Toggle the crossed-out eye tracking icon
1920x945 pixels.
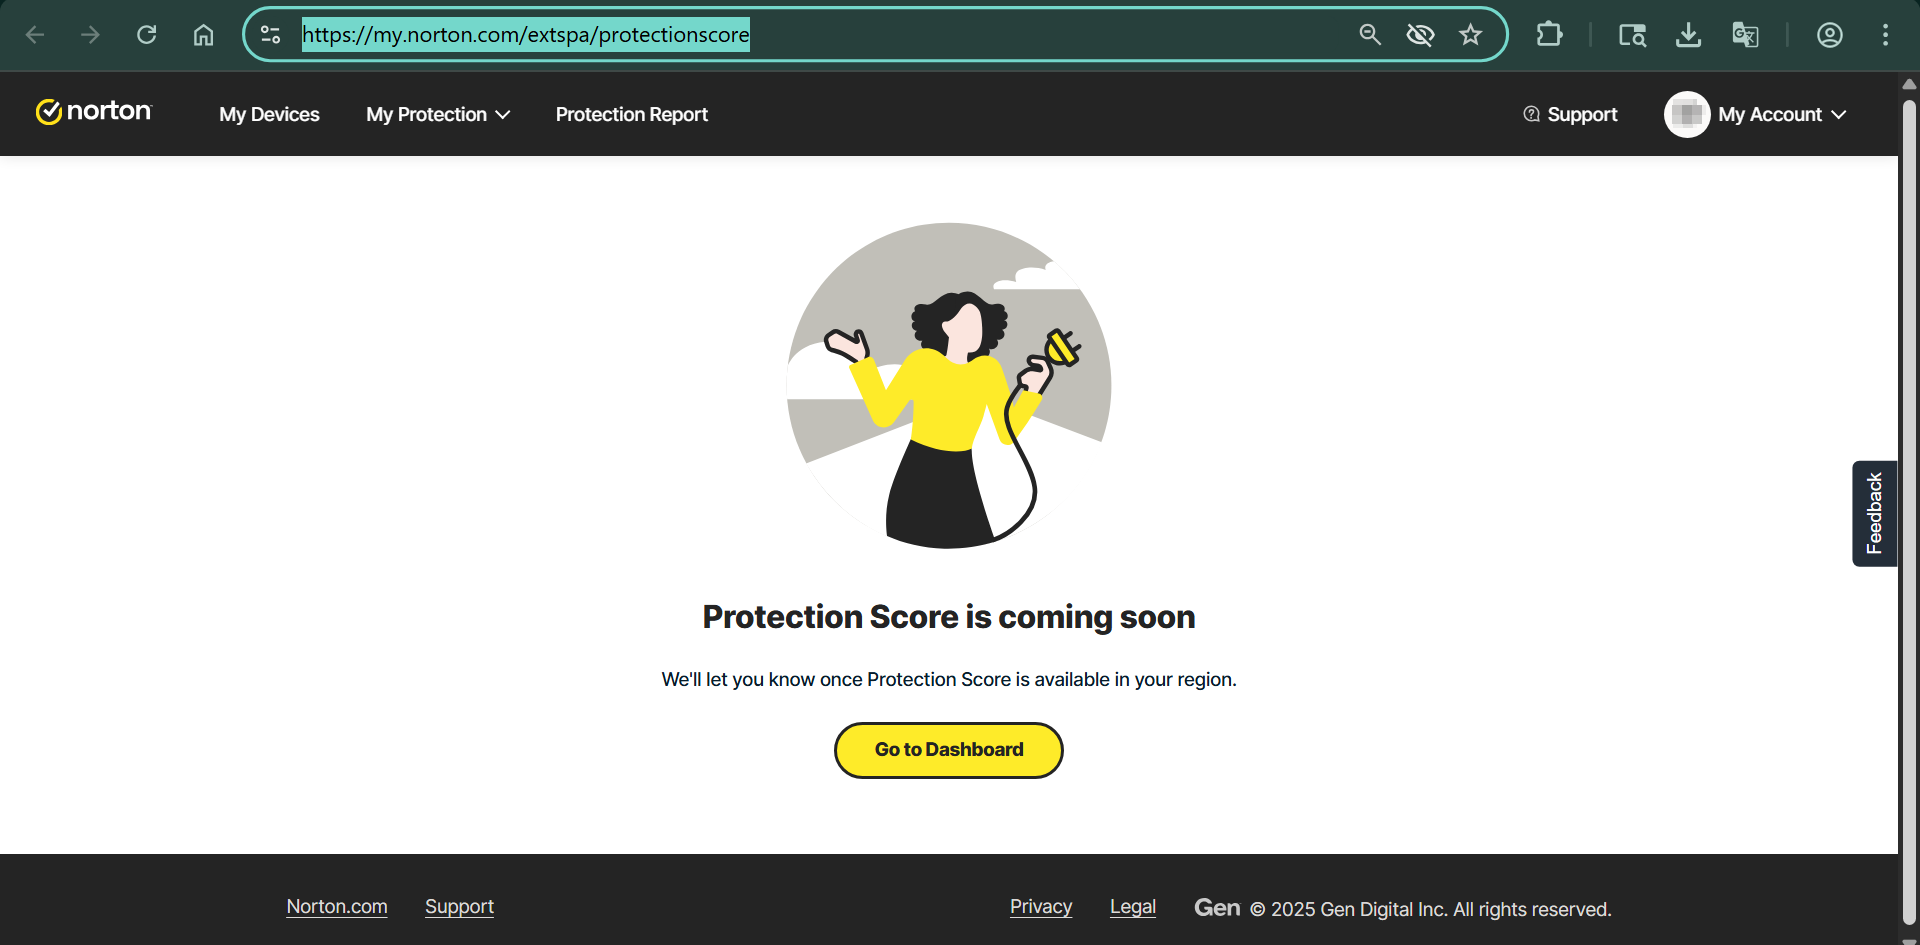point(1420,35)
